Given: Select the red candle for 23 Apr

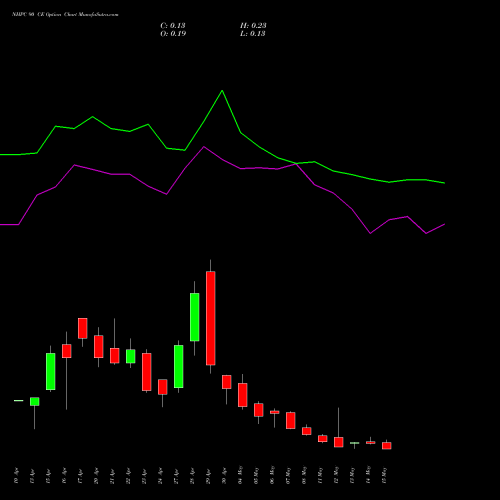Looking at the screenshot, I should 146,372.
